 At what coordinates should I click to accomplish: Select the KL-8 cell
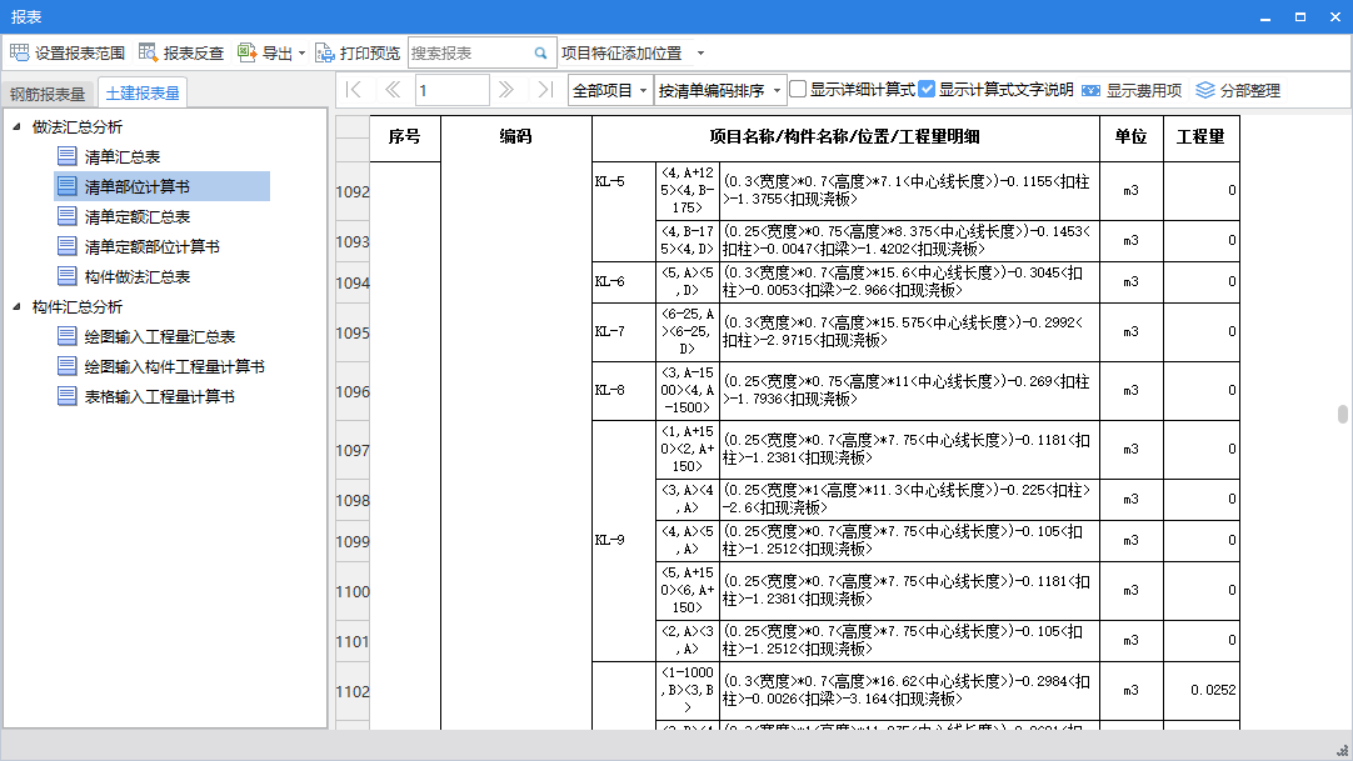[624, 391]
